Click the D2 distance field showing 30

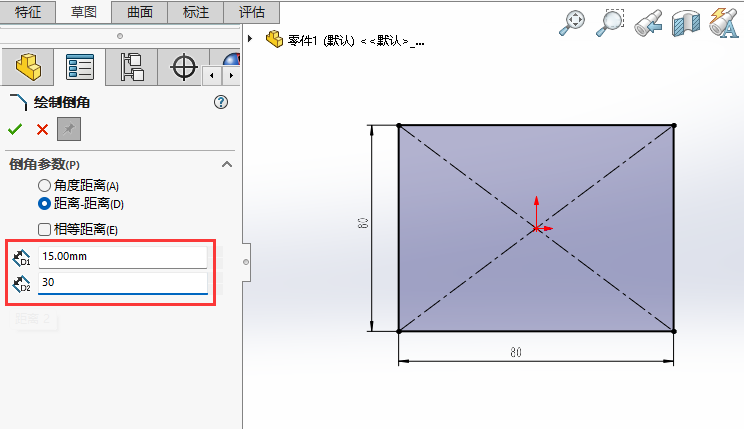[123, 282]
